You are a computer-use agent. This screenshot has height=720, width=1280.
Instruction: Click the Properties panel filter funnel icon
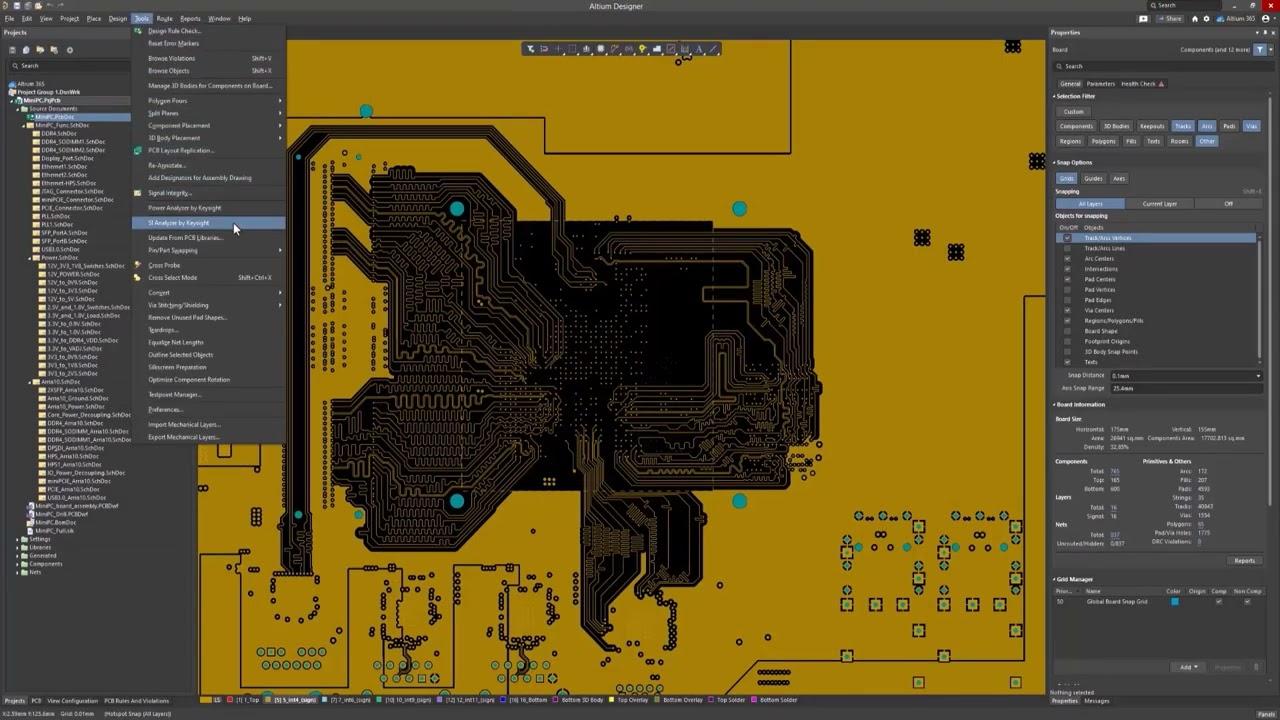(1259, 49)
